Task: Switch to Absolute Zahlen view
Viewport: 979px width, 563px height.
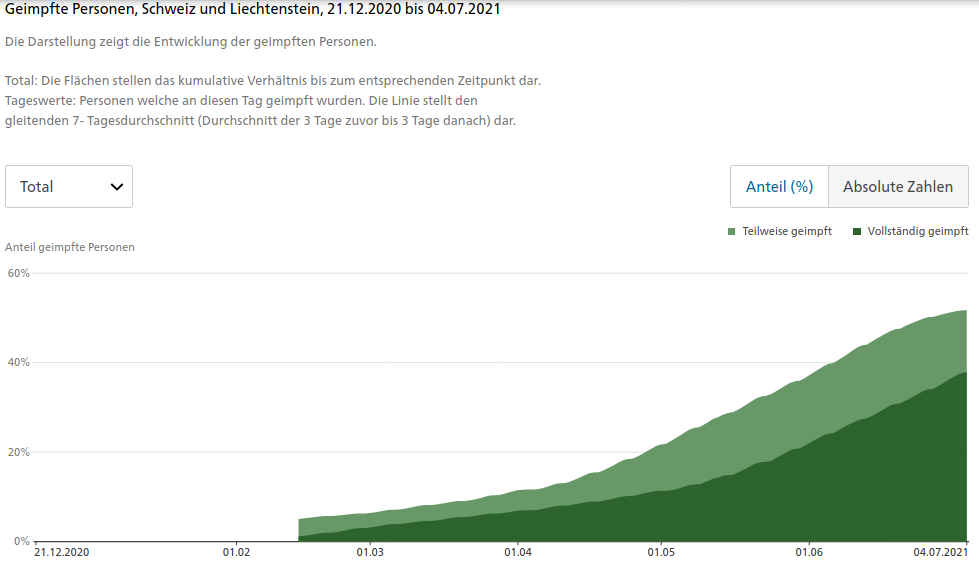Action: 898,187
